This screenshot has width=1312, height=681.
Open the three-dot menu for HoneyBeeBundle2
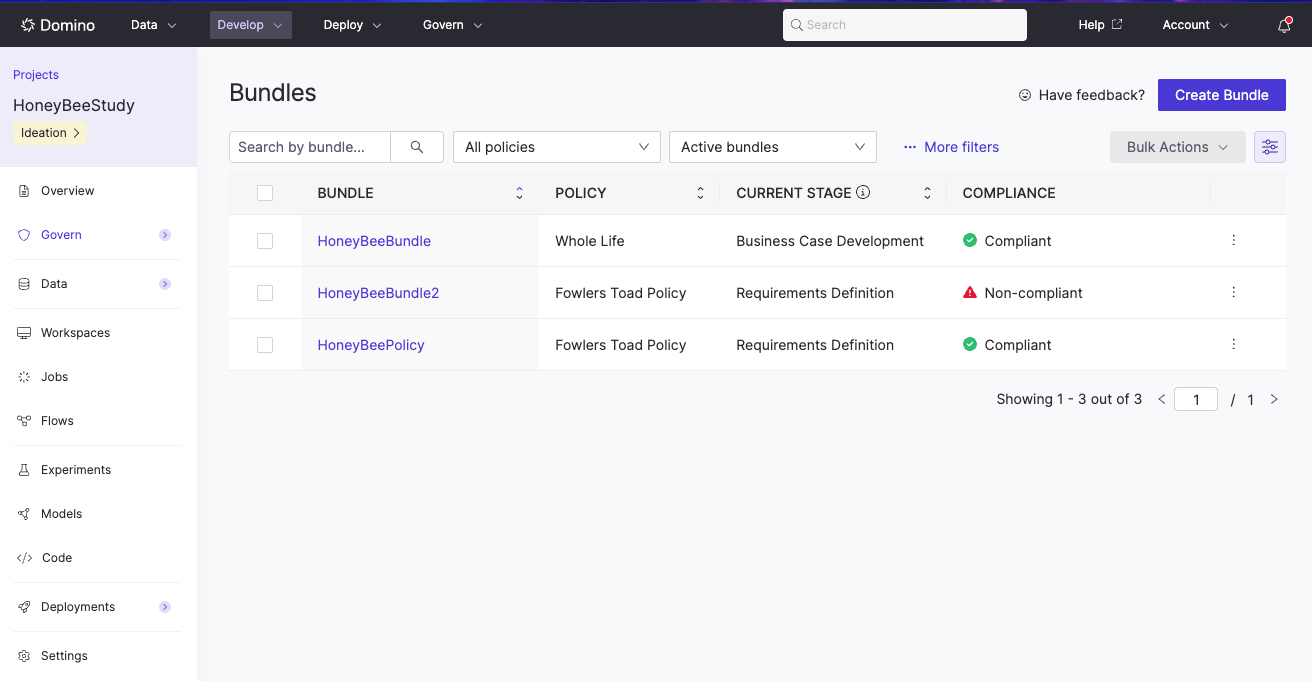1233,292
